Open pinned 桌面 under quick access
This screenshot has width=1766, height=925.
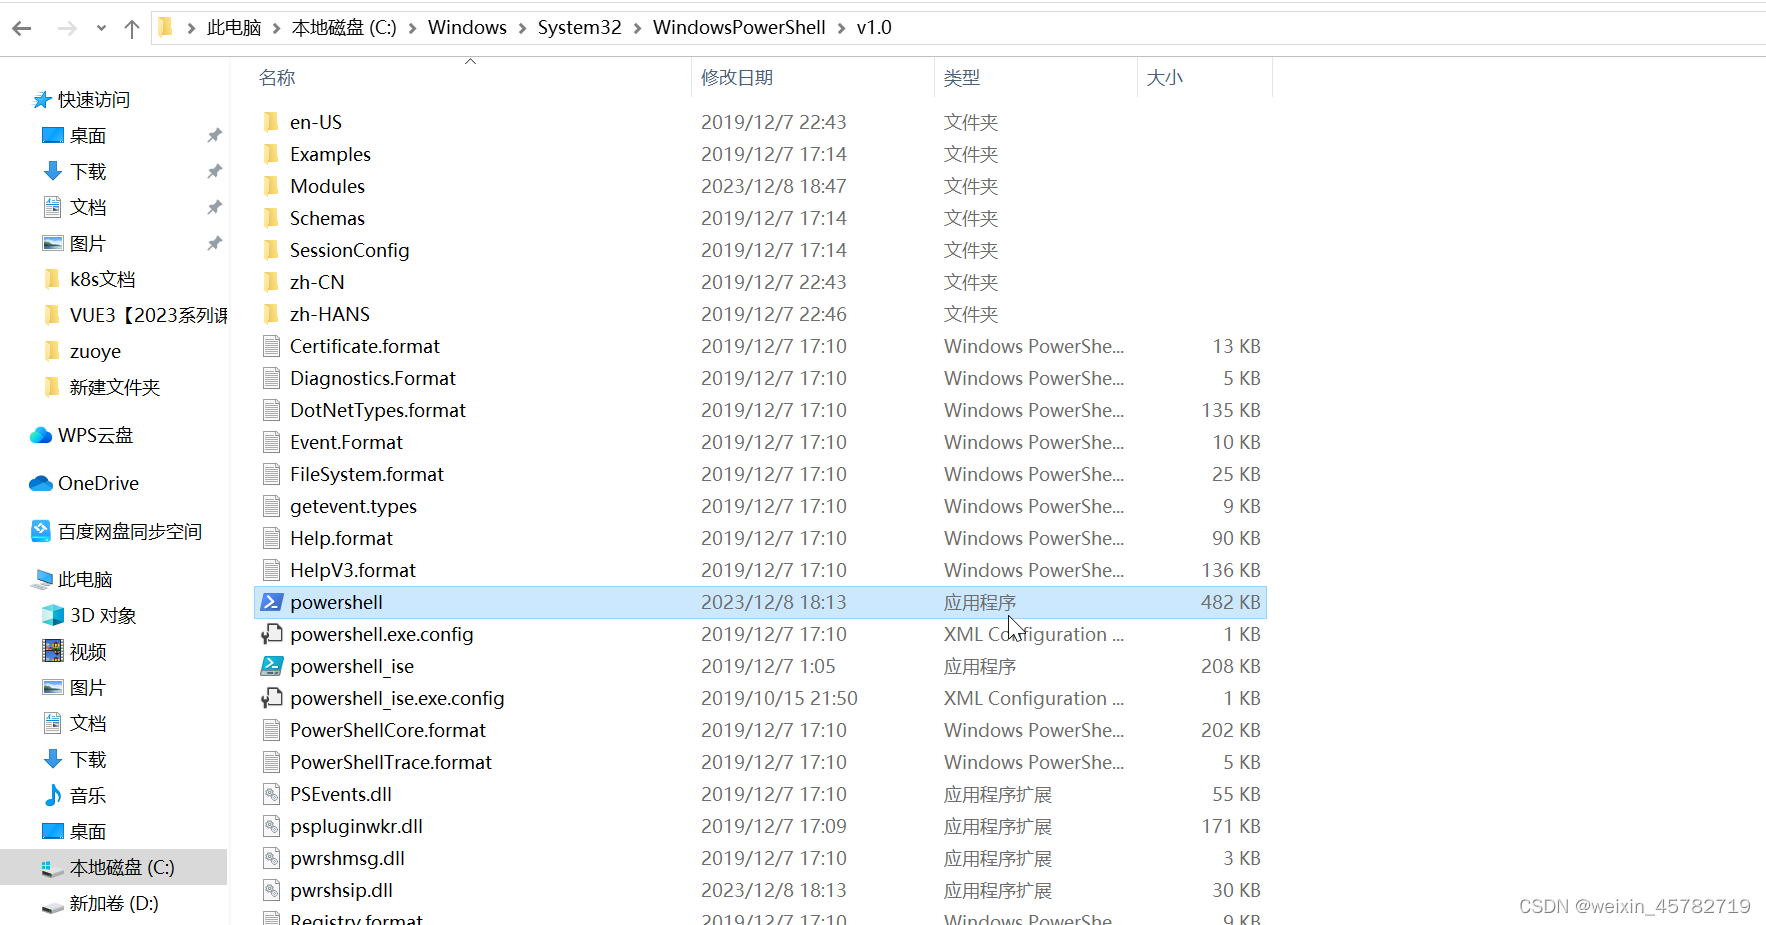click(x=88, y=136)
